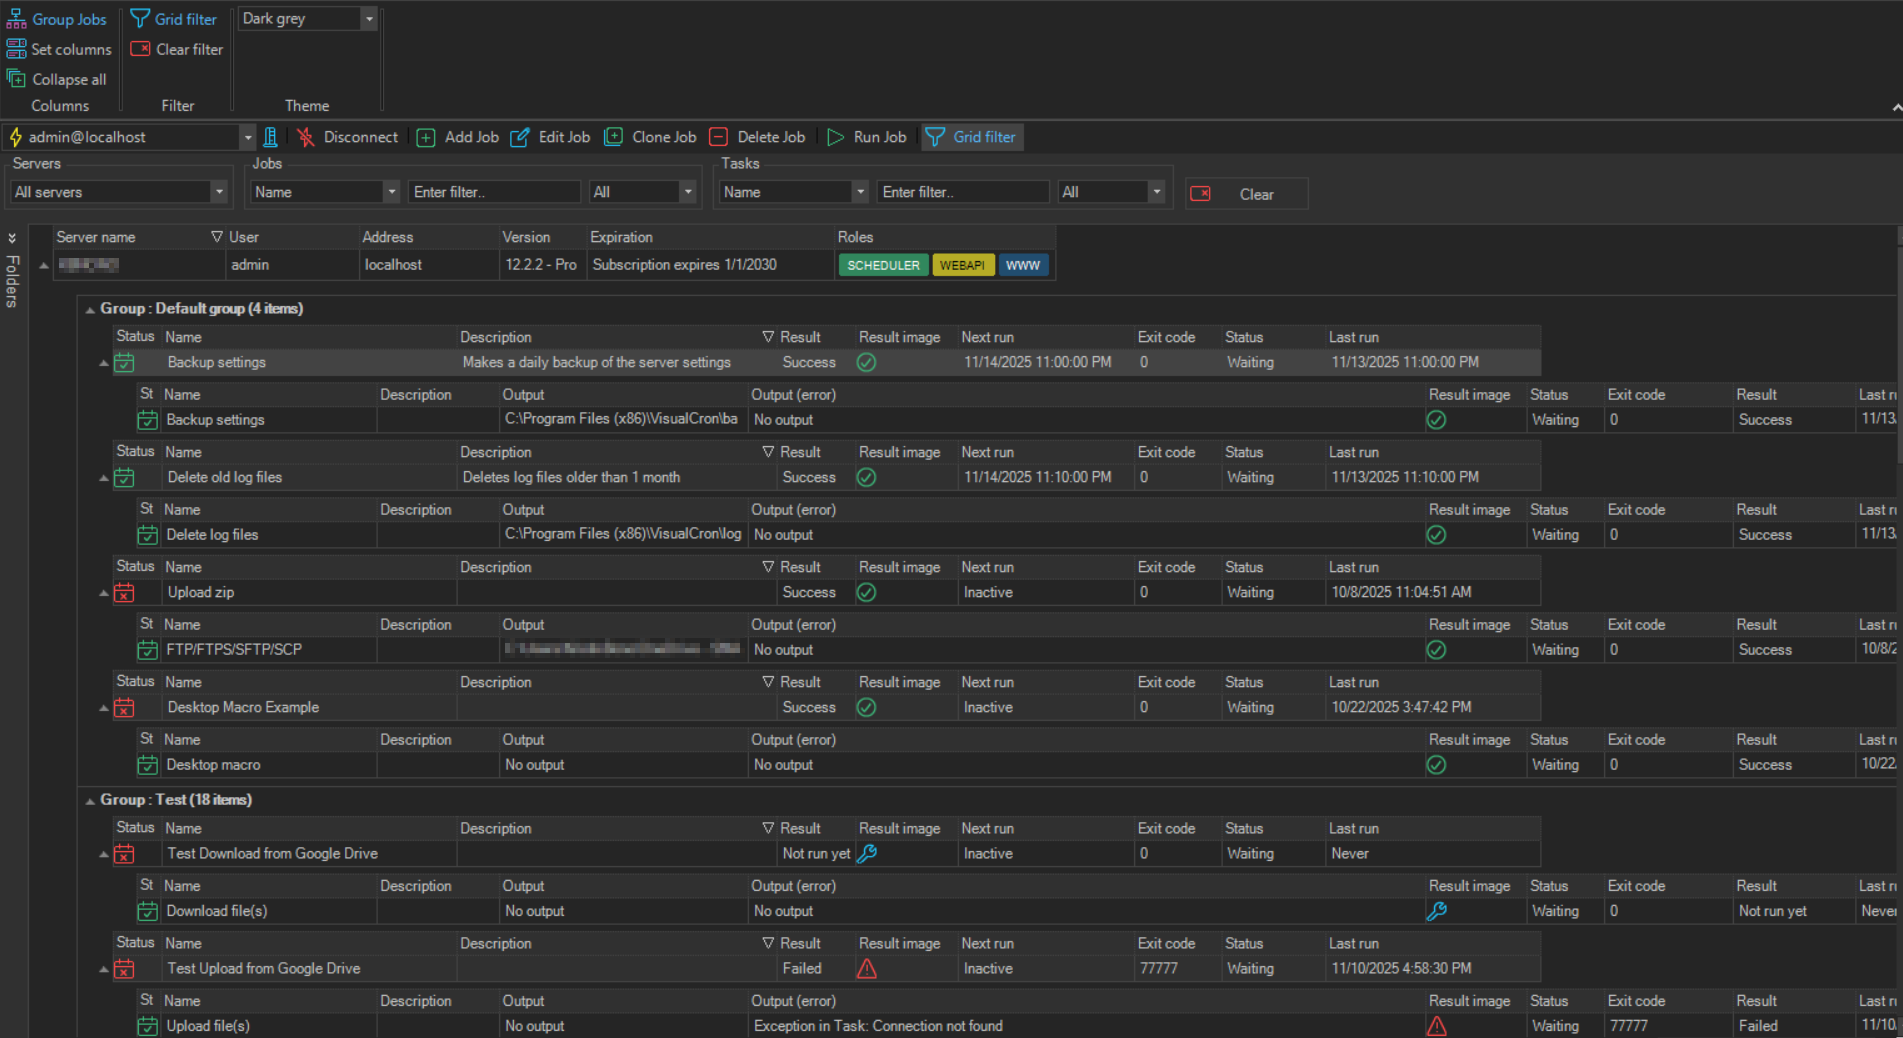Click the Clear button next to Tasks filter

coord(1245,194)
